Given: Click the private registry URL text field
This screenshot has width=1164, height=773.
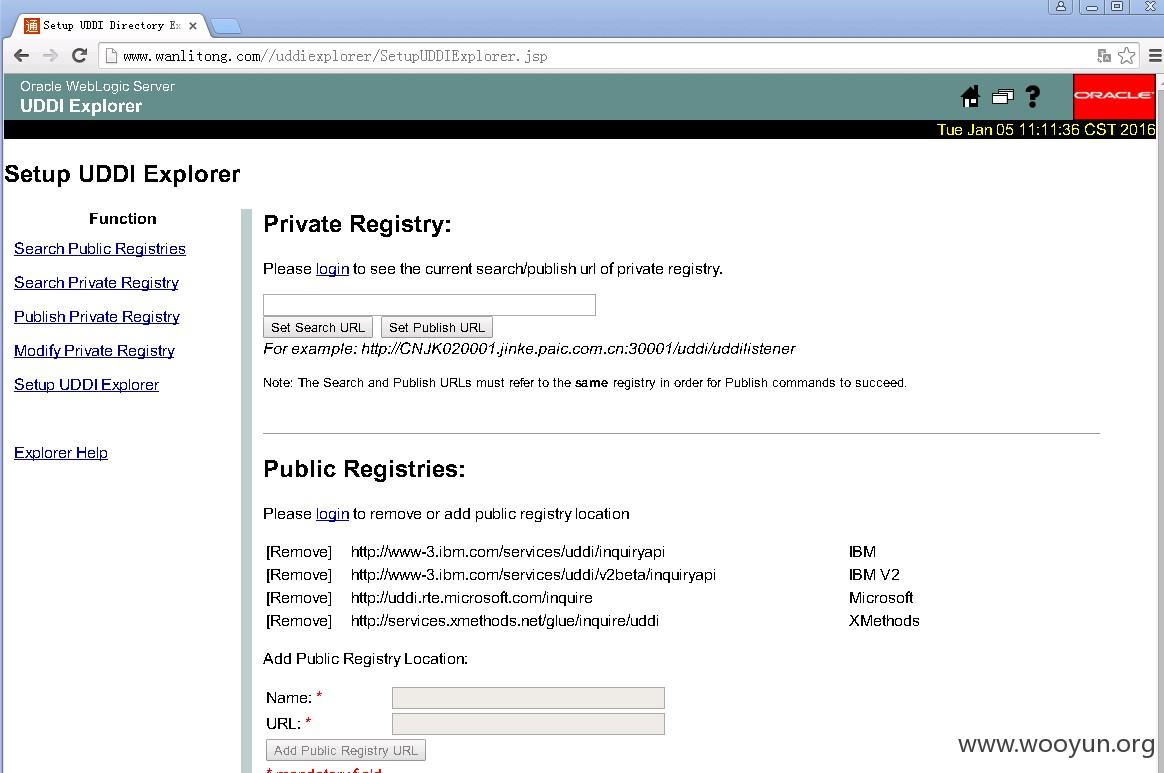Looking at the screenshot, I should 429,304.
